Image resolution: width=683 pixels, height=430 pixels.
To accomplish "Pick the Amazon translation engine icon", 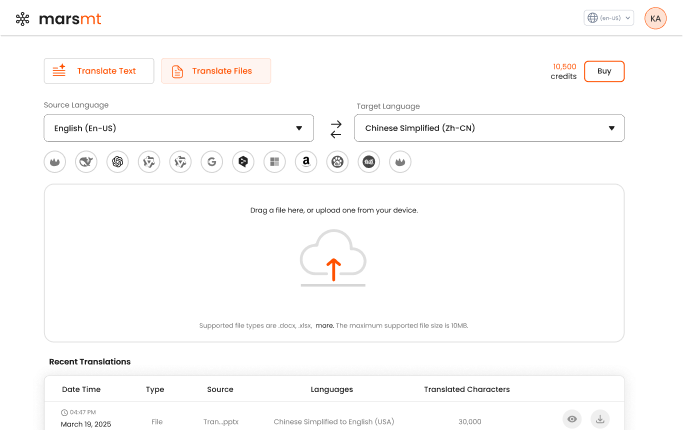I will pos(304,161).
